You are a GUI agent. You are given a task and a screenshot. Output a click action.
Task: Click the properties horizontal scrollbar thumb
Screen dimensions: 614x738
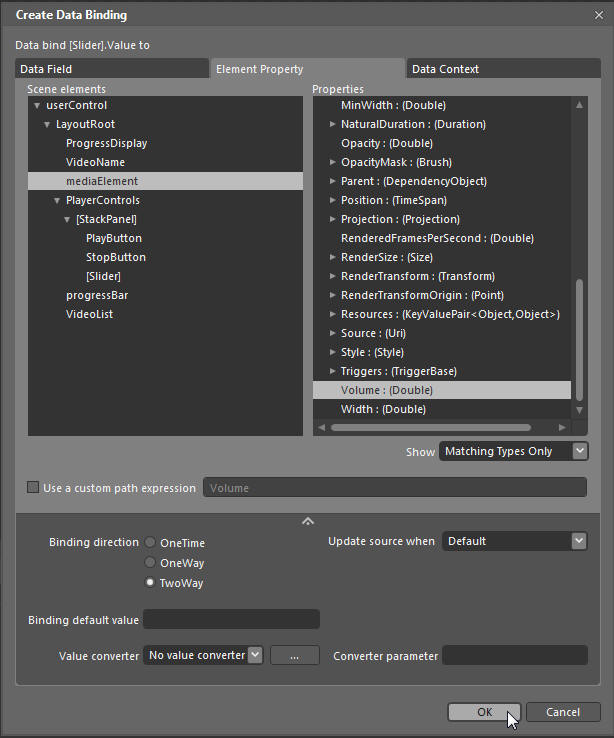click(x=431, y=427)
